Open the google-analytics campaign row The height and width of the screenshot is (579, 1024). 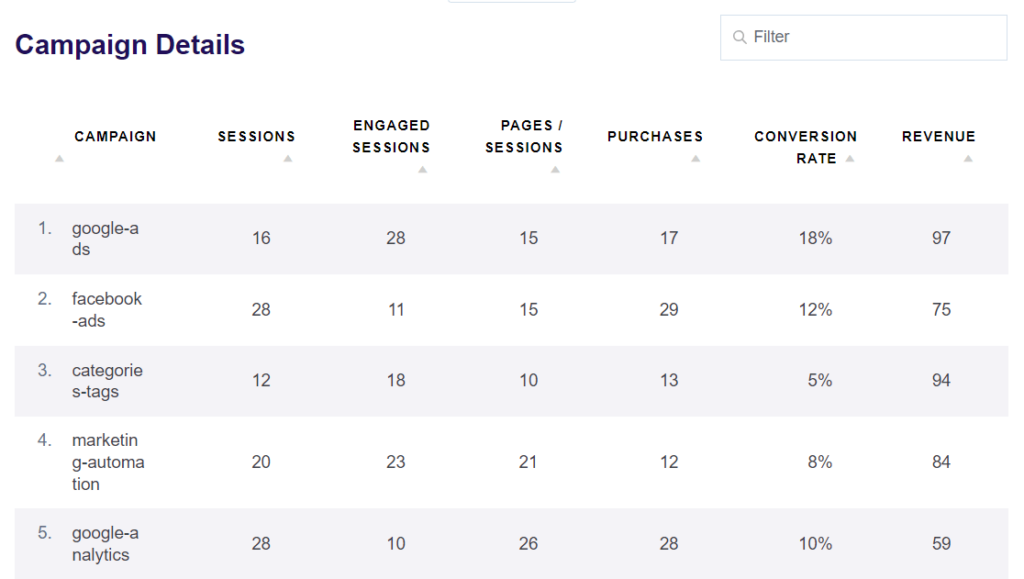point(105,544)
